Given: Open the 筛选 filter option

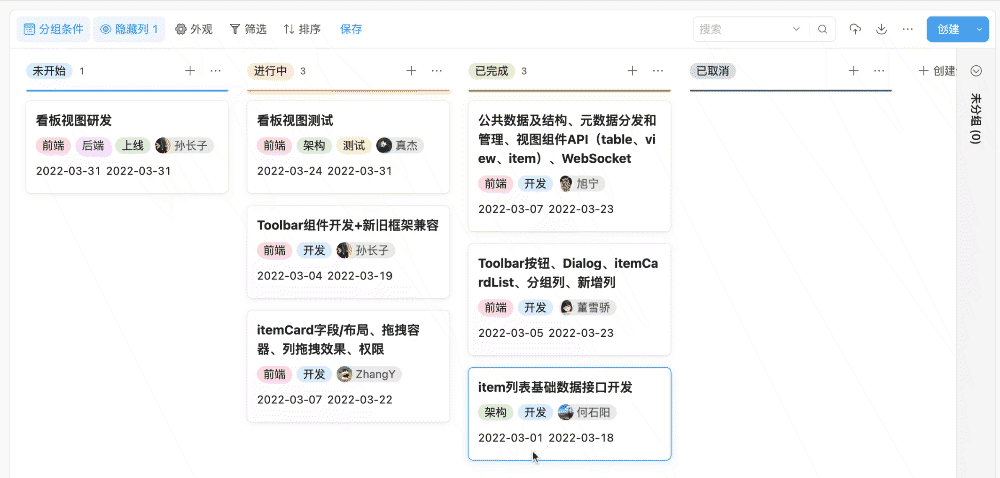Looking at the screenshot, I should click(248, 29).
